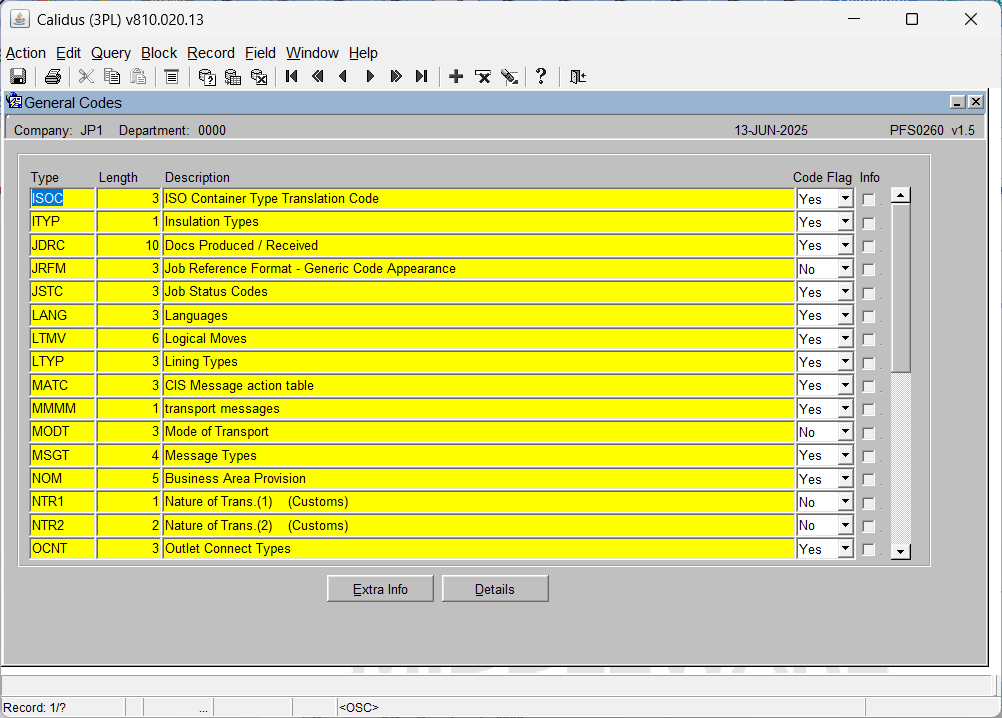Click the Enter Query database icon
The width and height of the screenshot is (1002, 718).
(x=206, y=77)
